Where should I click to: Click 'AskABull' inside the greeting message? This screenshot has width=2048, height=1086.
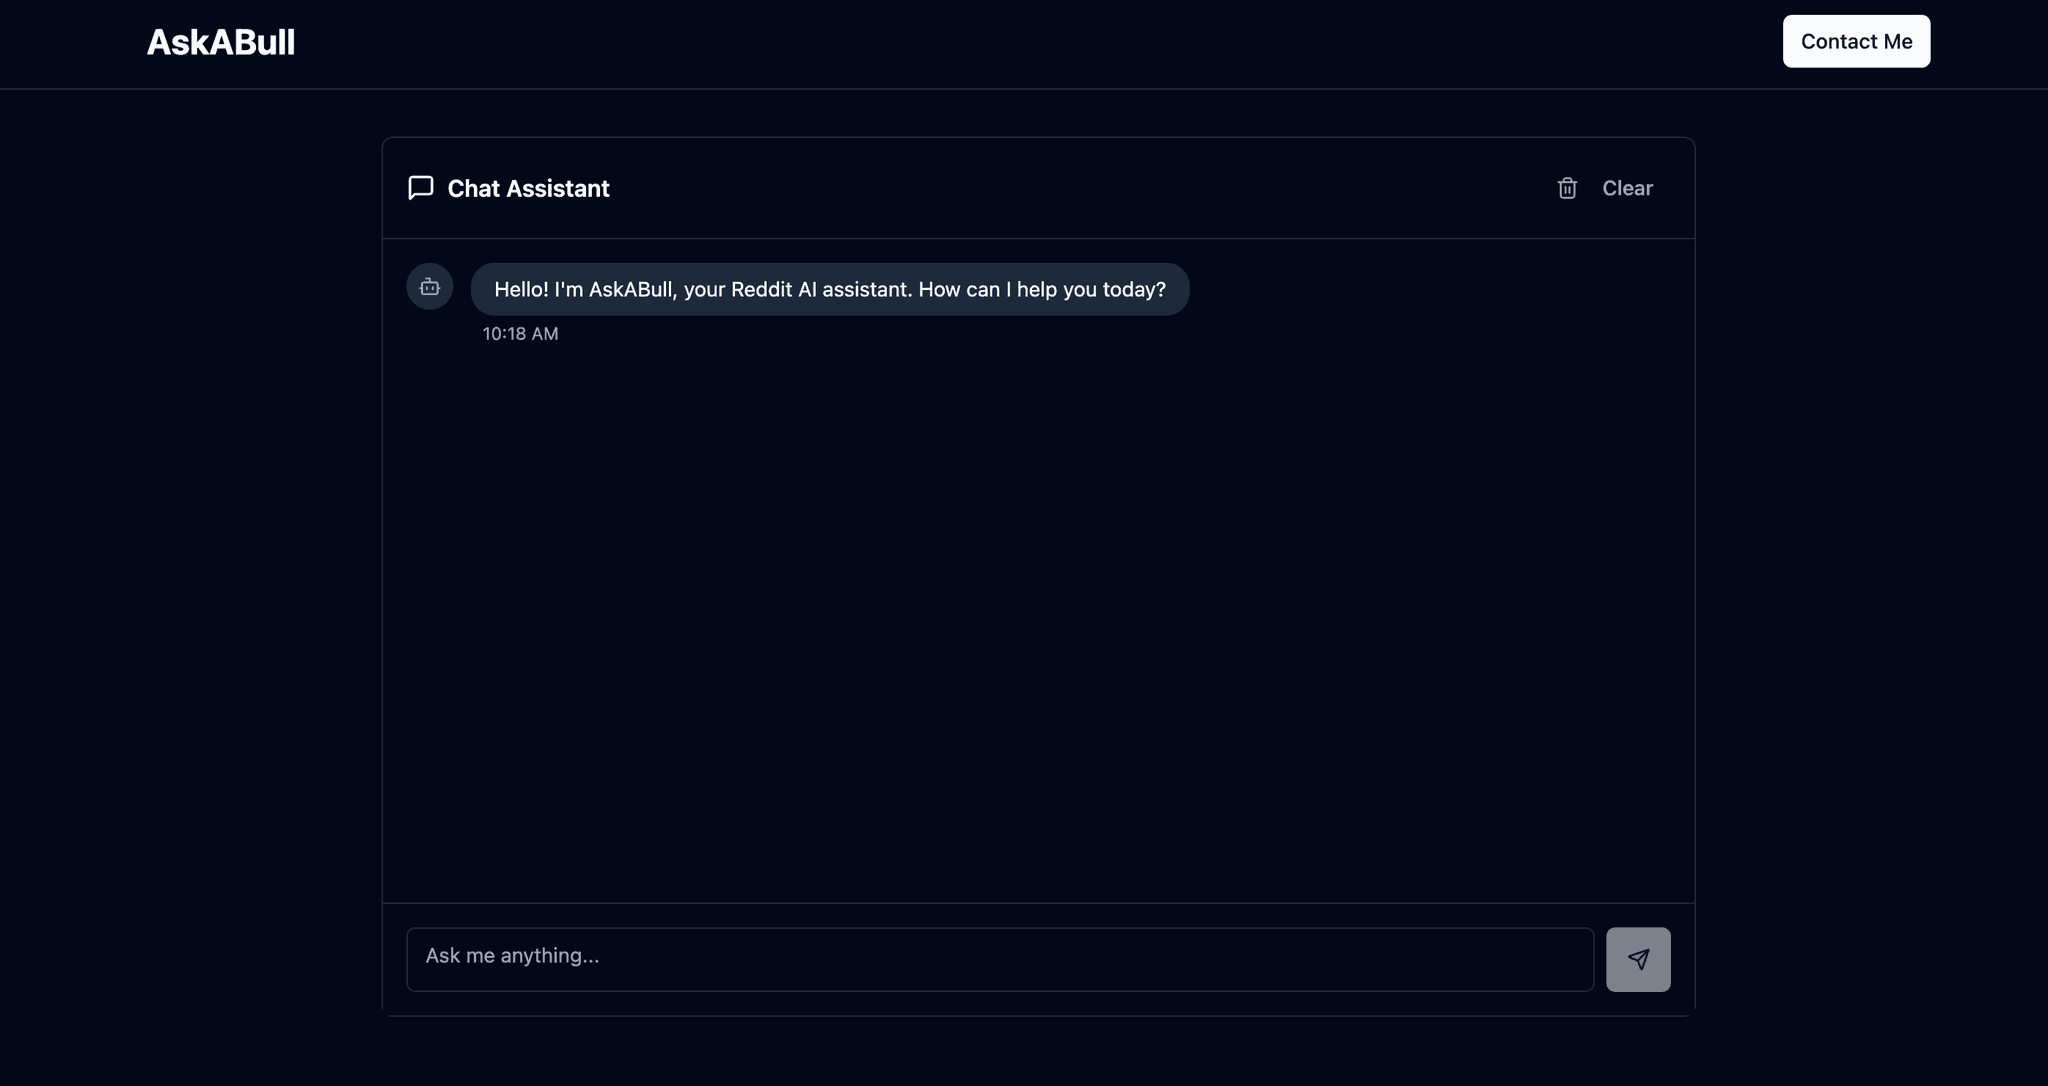click(x=632, y=289)
